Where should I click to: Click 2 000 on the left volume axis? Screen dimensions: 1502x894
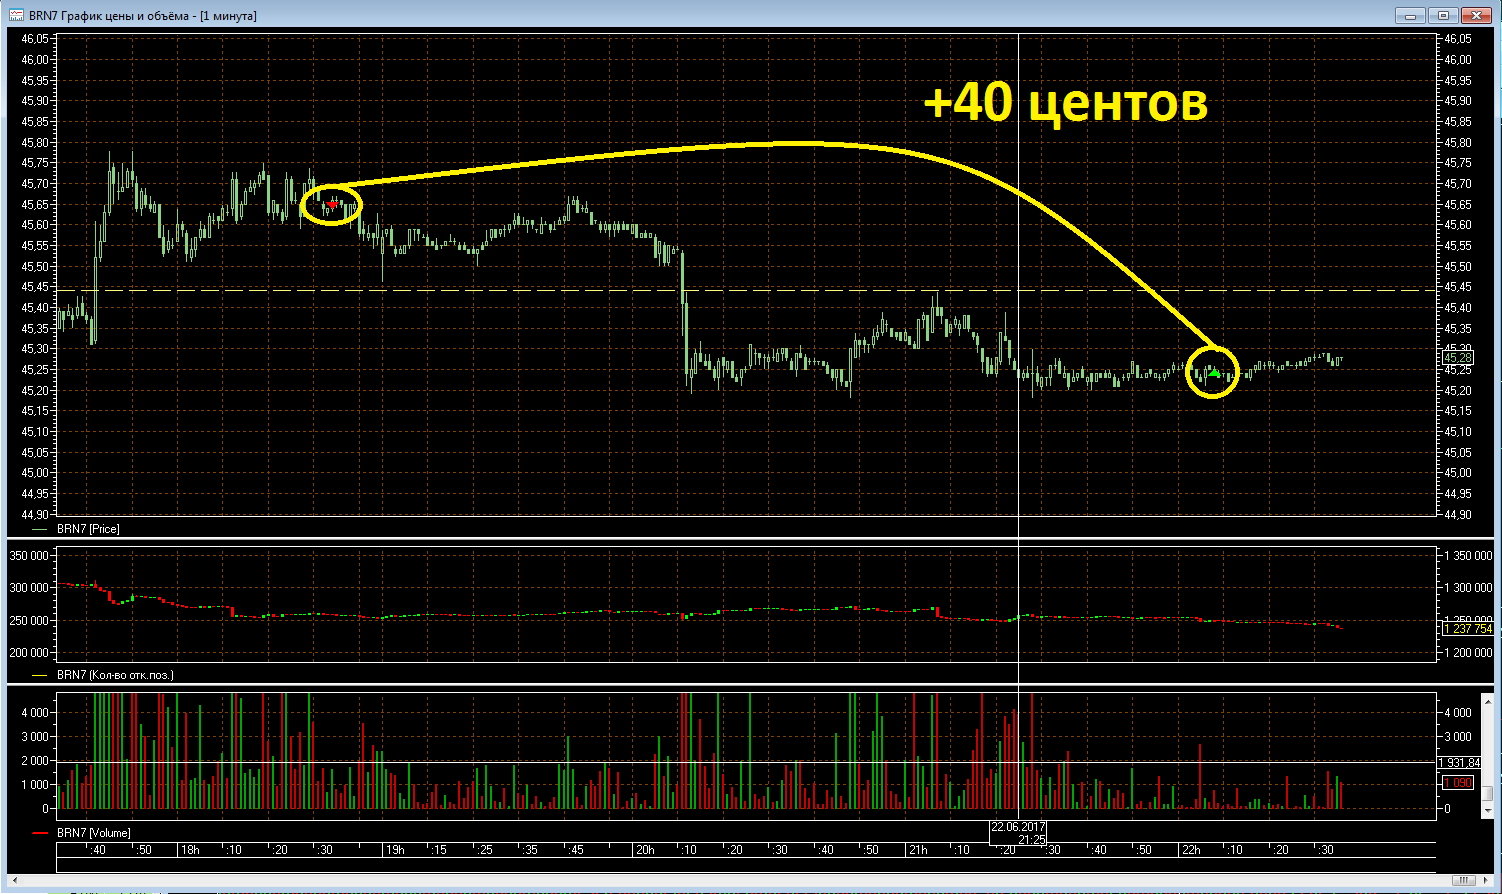point(35,761)
